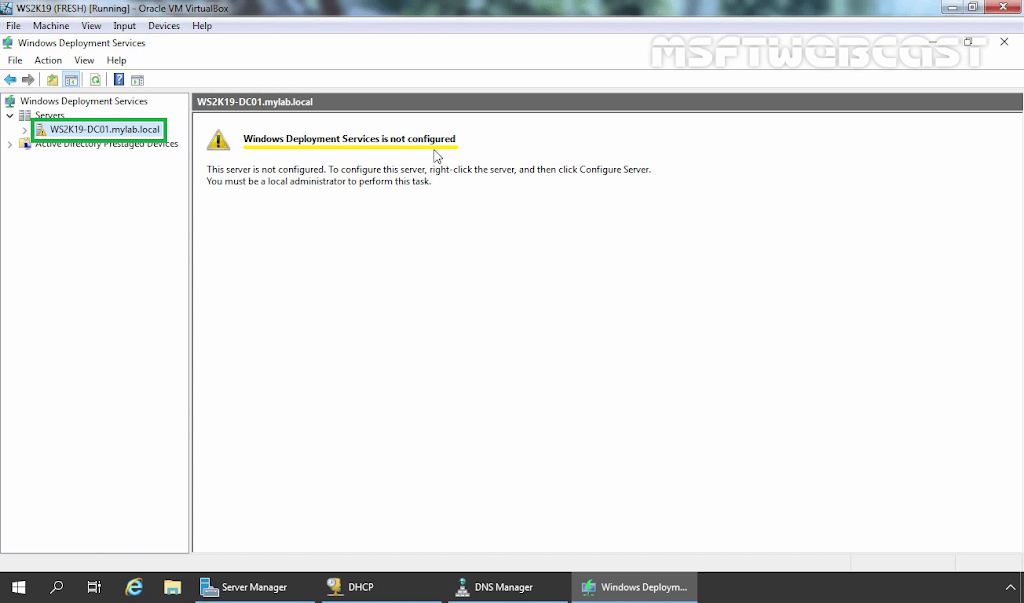Click the server warning icon beside WS2K19-DC01
This screenshot has width=1024, height=603.
pos(40,130)
